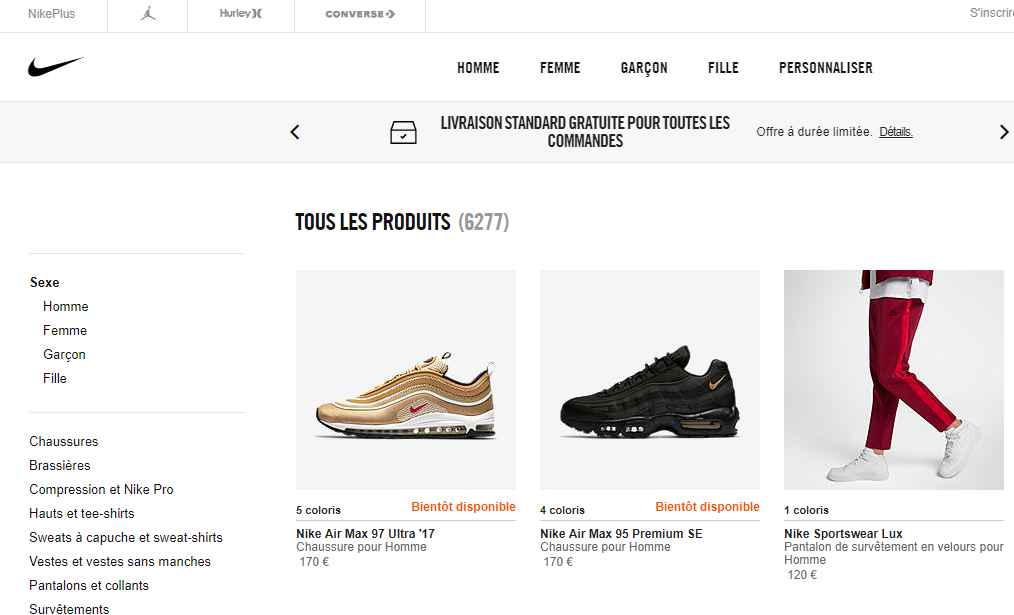Viewport: 1014px width, 615px height.
Task: Open the black Air Max 95 Premium thumbnail
Action: click(650, 379)
